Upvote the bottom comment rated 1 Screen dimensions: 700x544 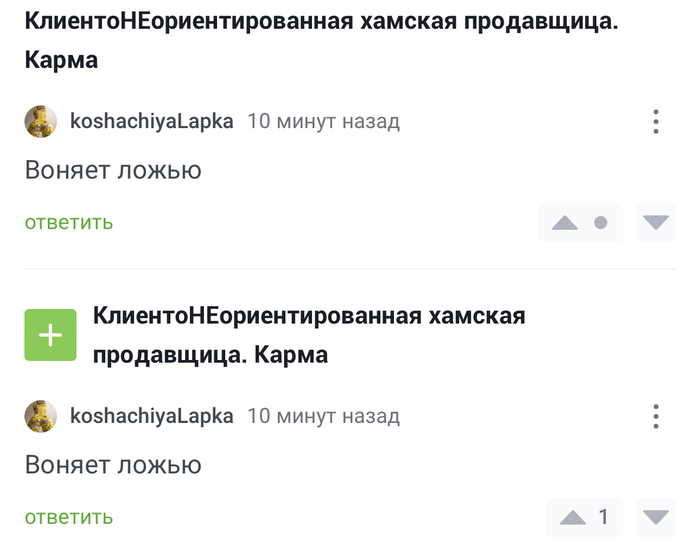click(573, 517)
